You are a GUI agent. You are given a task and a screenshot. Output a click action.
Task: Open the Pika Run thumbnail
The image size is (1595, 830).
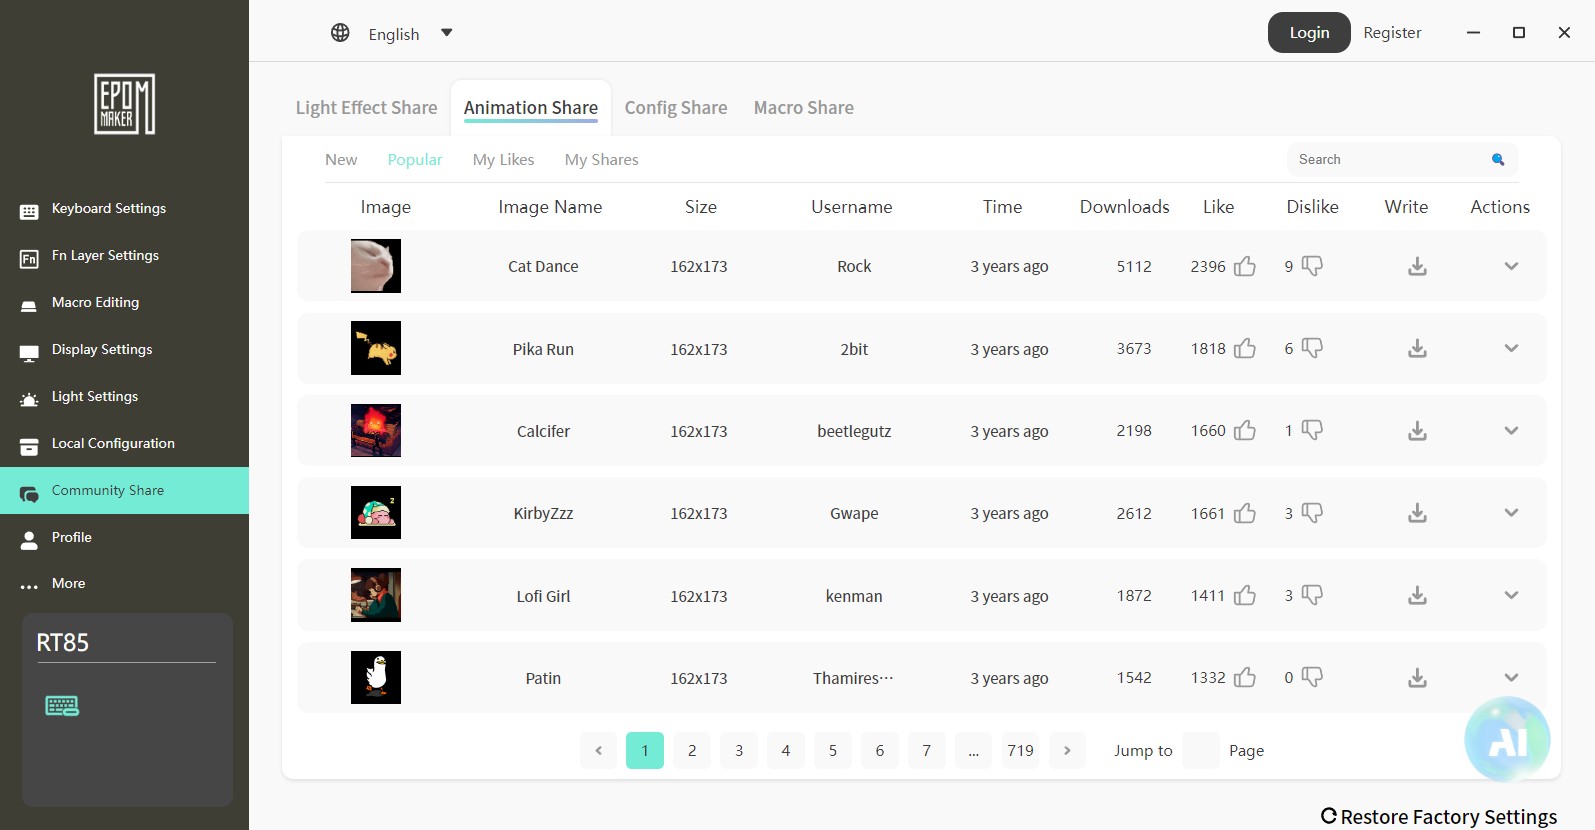click(376, 348)
